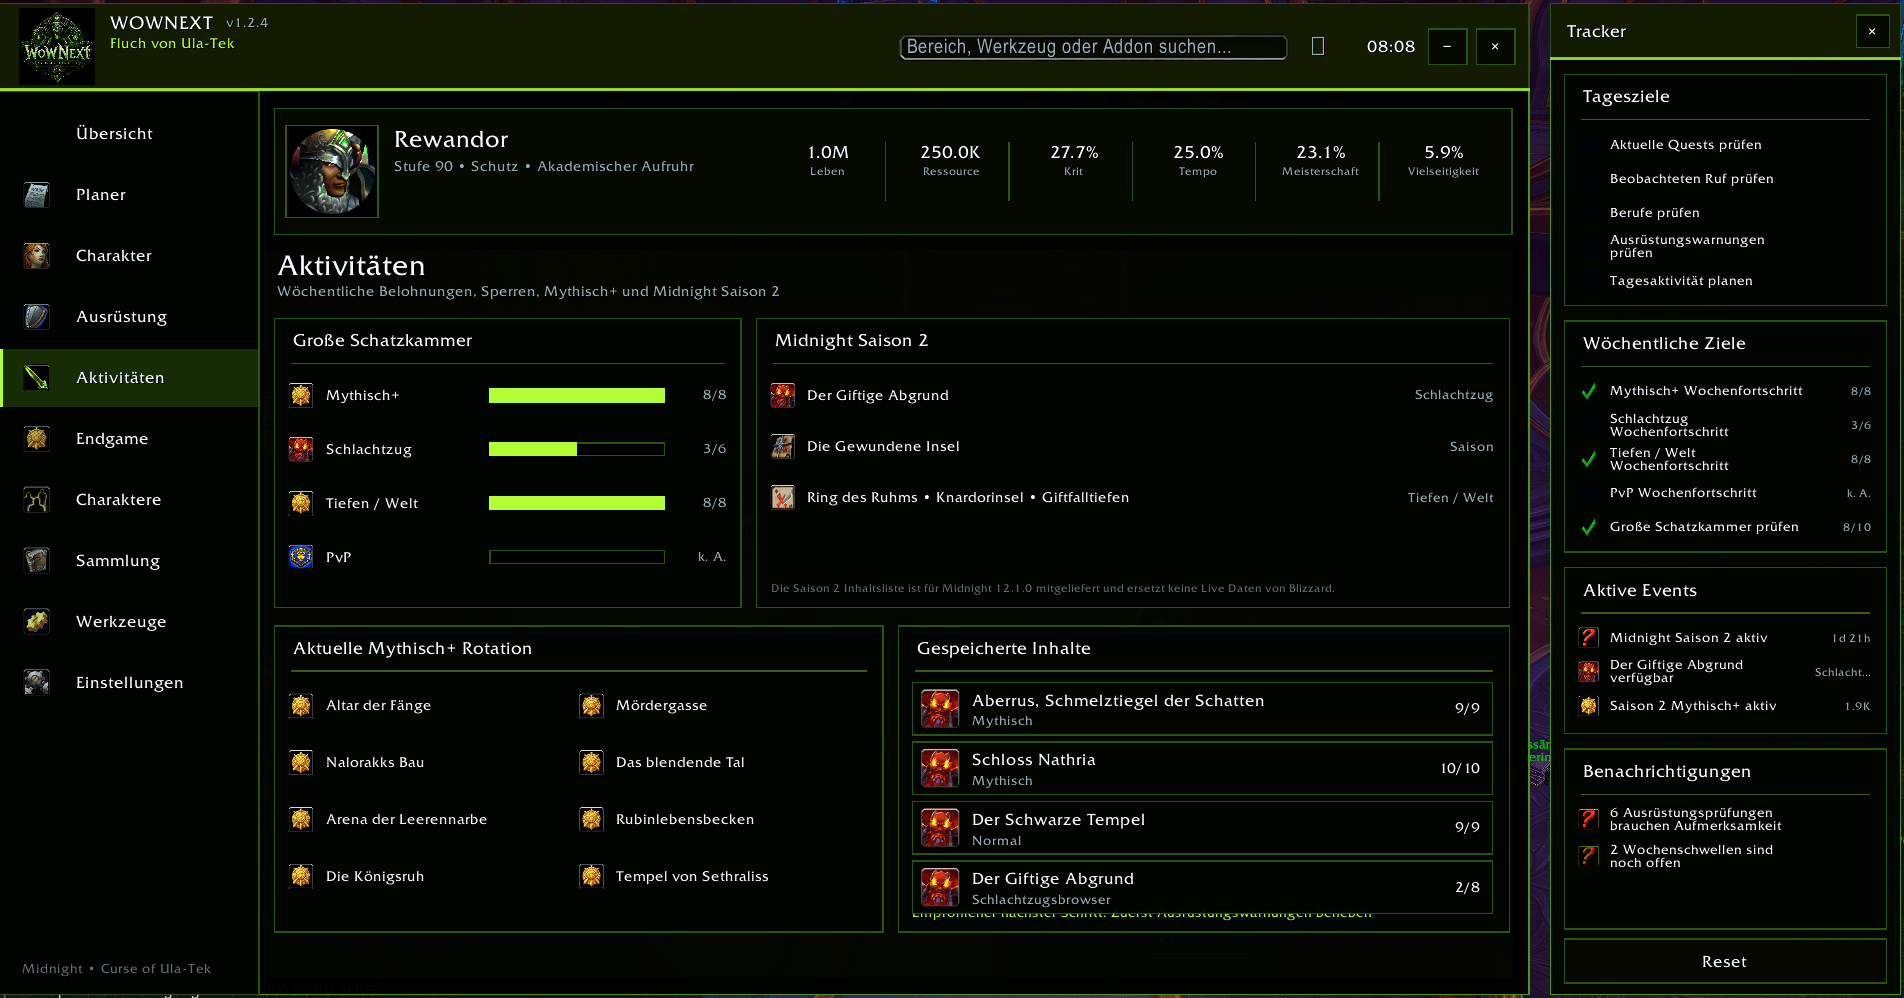Close the Tracker panel

click(1872, 32)
